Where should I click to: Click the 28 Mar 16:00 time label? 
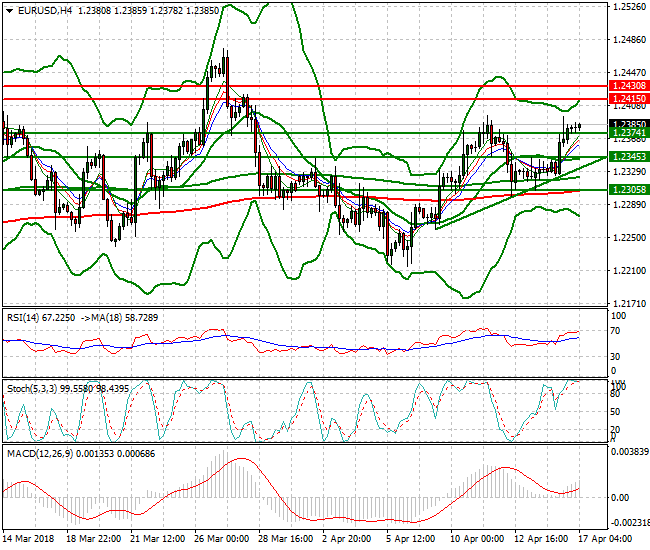coord(286,539)
